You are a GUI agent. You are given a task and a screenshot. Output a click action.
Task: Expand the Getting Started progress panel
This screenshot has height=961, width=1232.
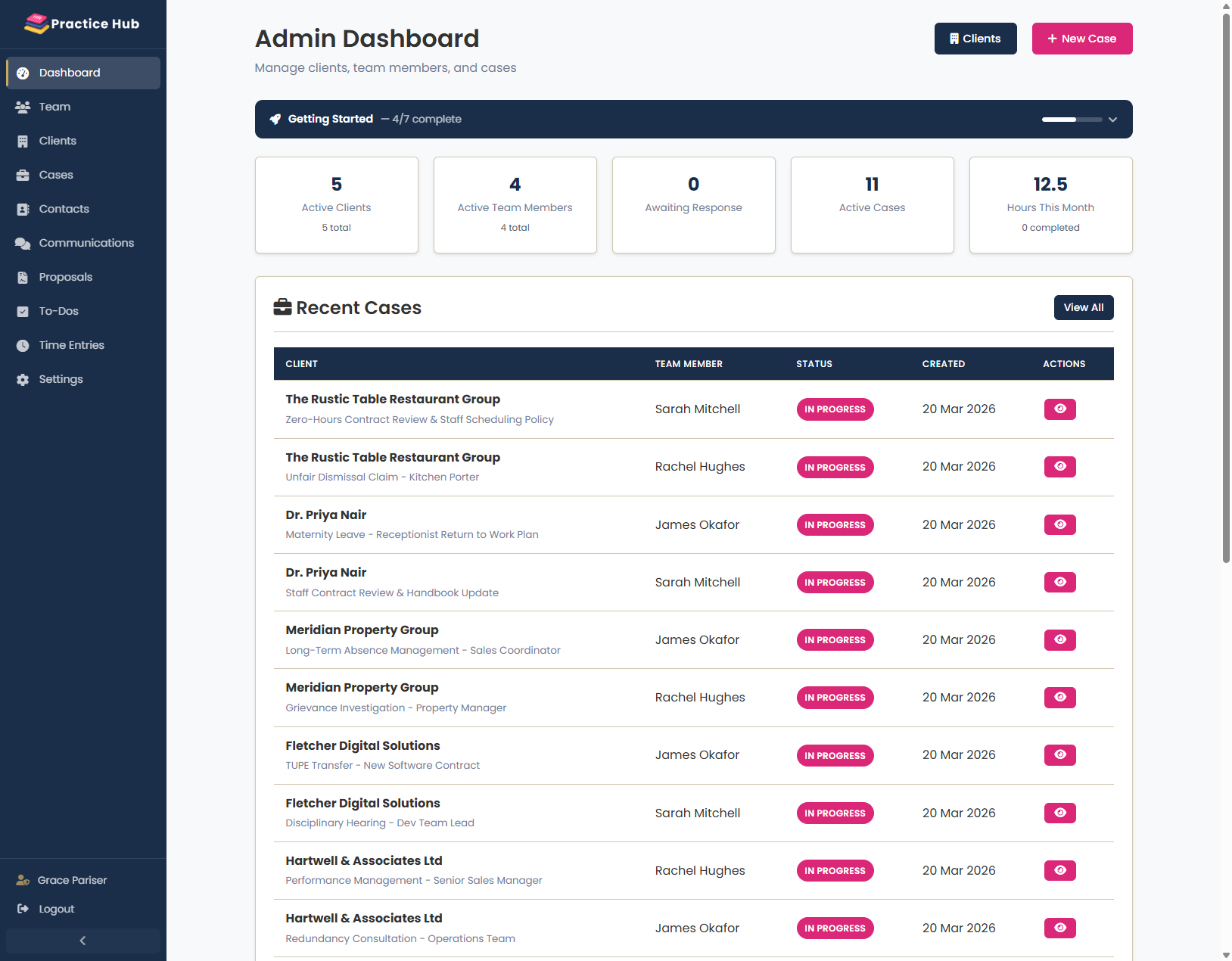1111,119
